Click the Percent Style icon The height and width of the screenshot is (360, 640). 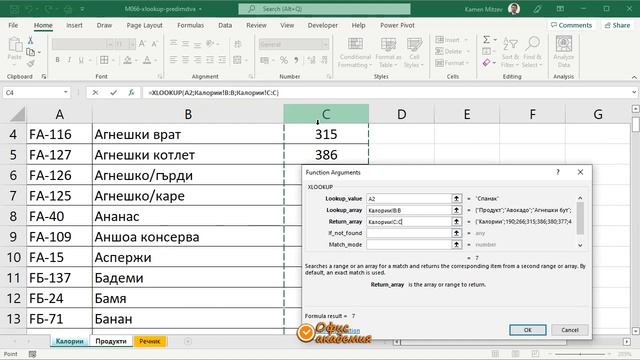[x=284, y=60]
